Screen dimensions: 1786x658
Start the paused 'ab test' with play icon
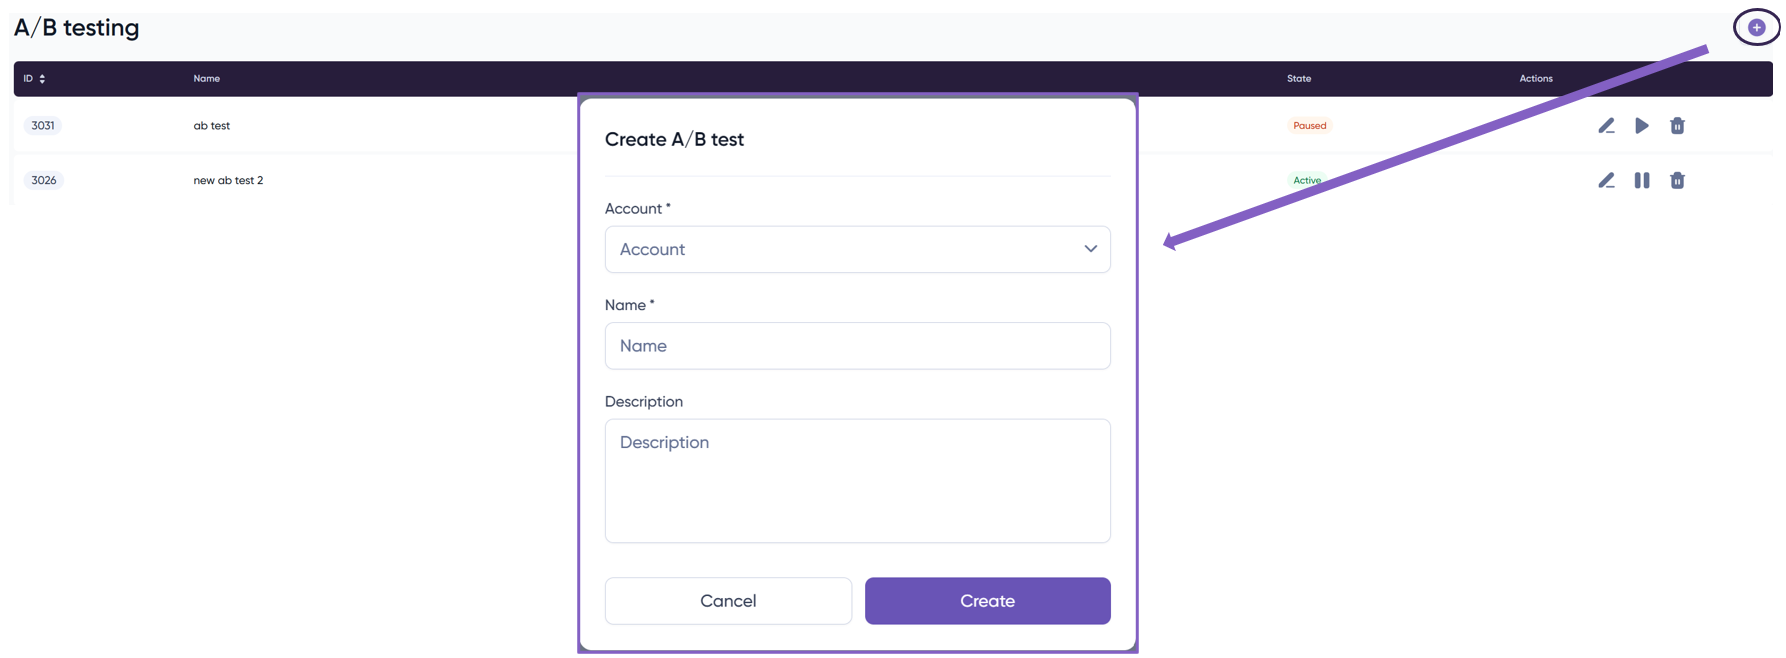click(1642, 126)
